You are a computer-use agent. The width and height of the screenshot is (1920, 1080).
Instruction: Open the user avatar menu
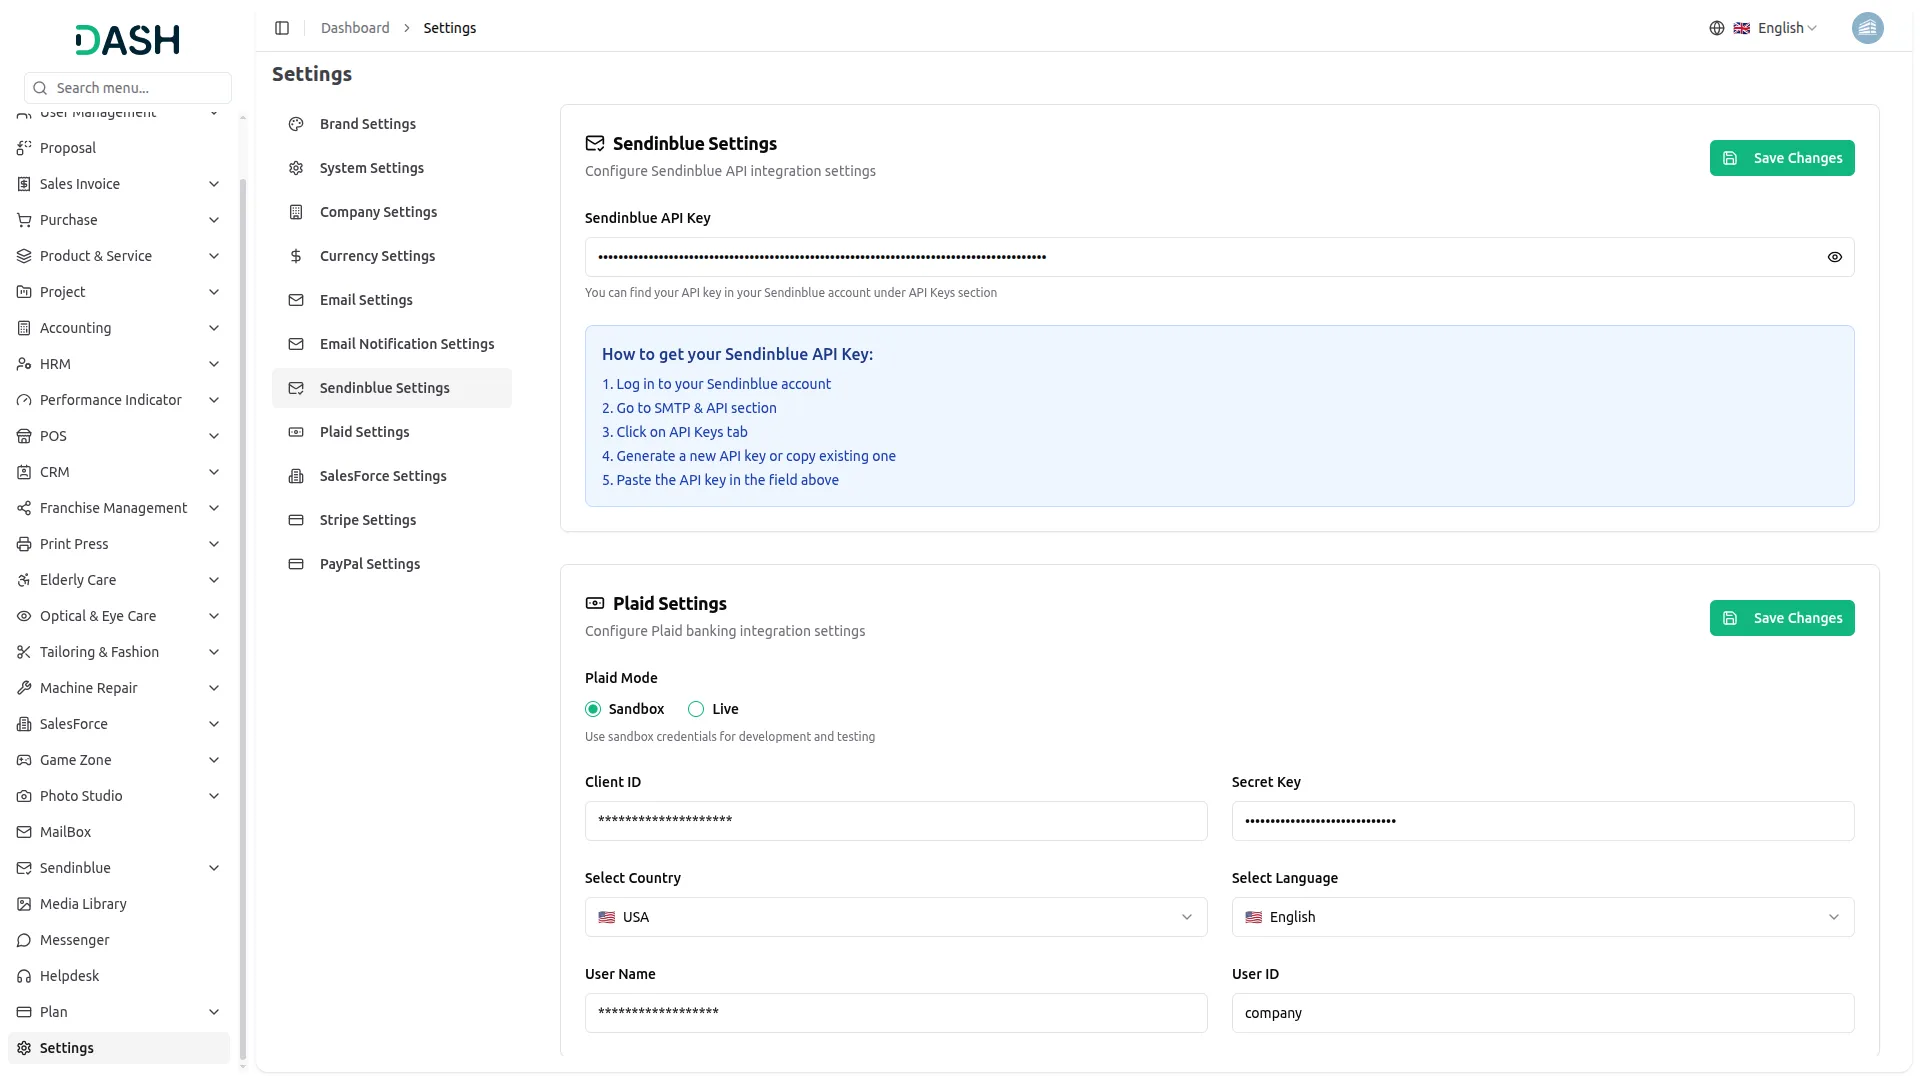1866,28
